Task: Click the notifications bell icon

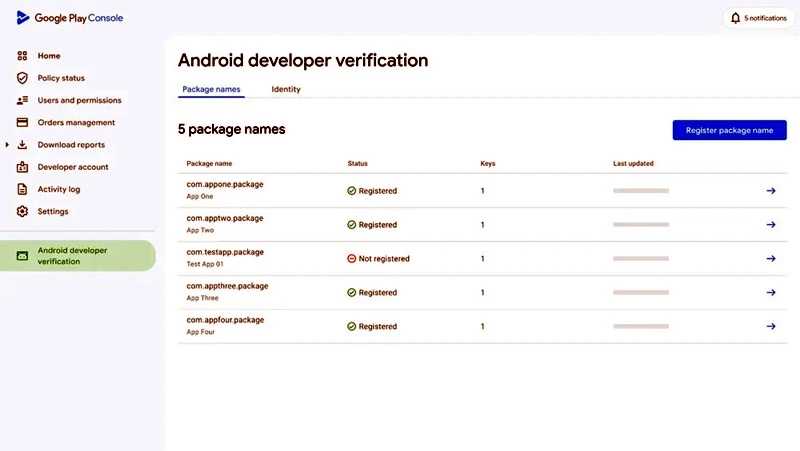Action: [735, 18]
